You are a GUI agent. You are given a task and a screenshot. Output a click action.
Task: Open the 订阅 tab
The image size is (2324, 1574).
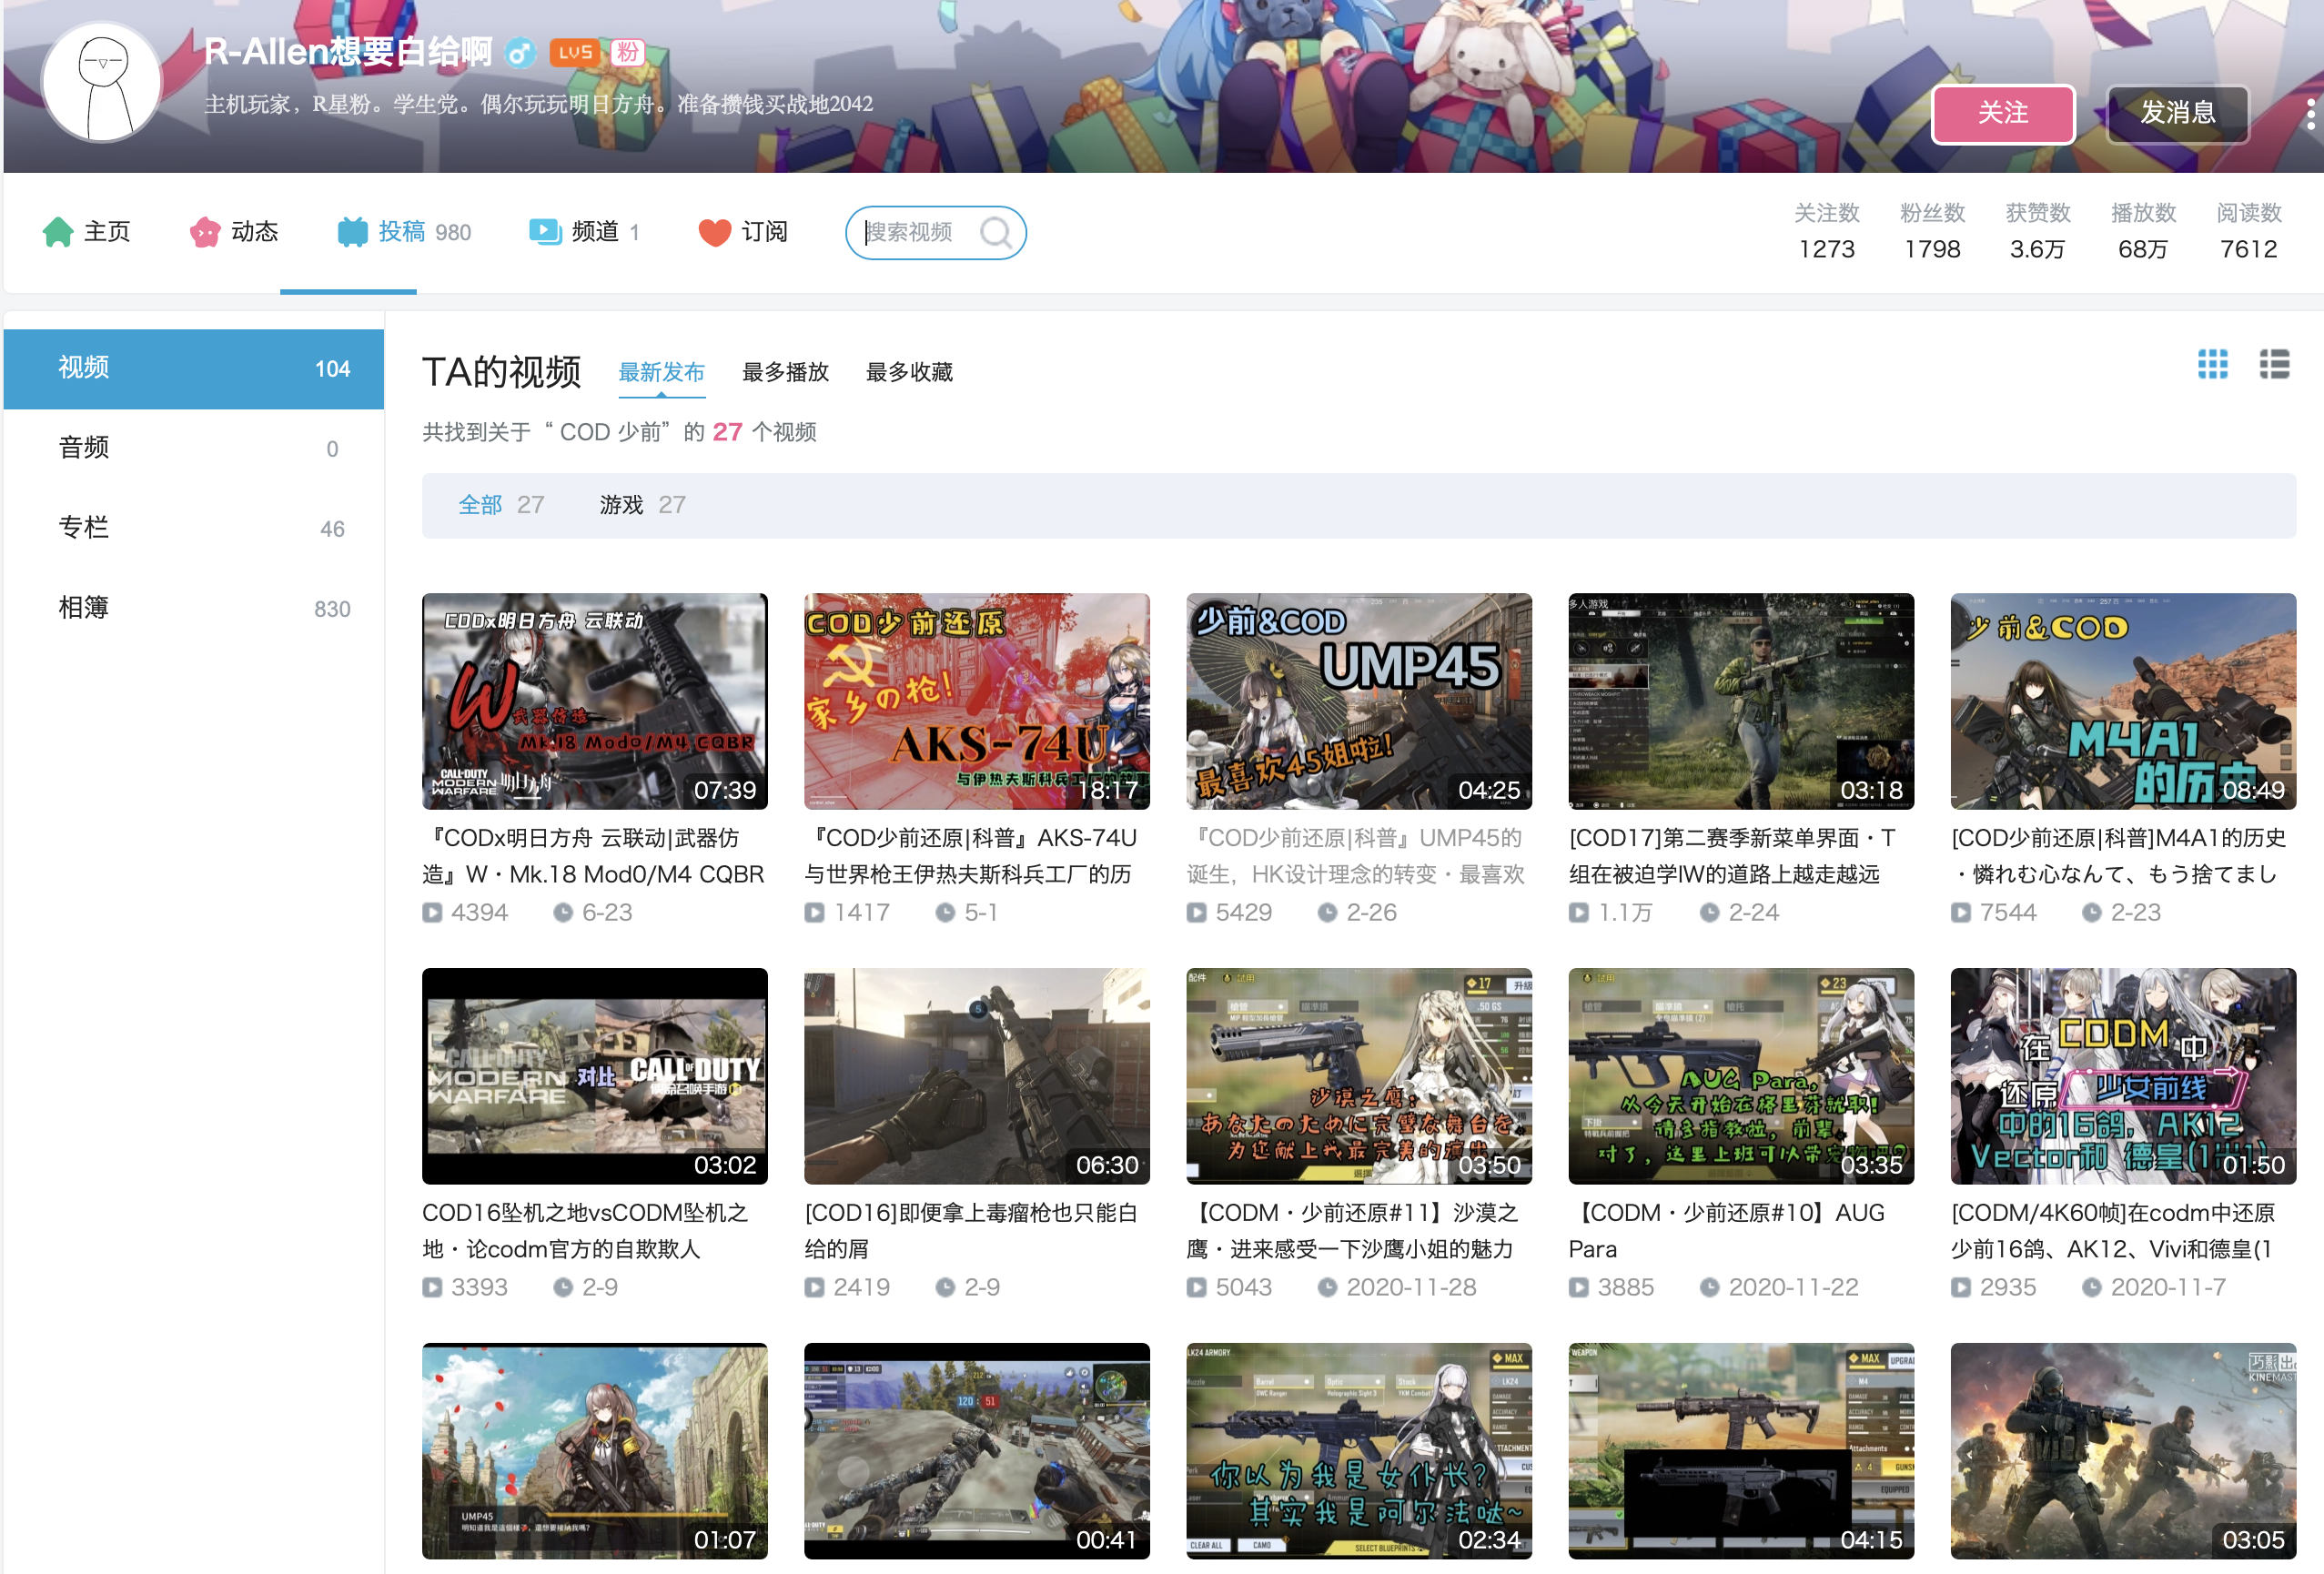click(743, 232)
